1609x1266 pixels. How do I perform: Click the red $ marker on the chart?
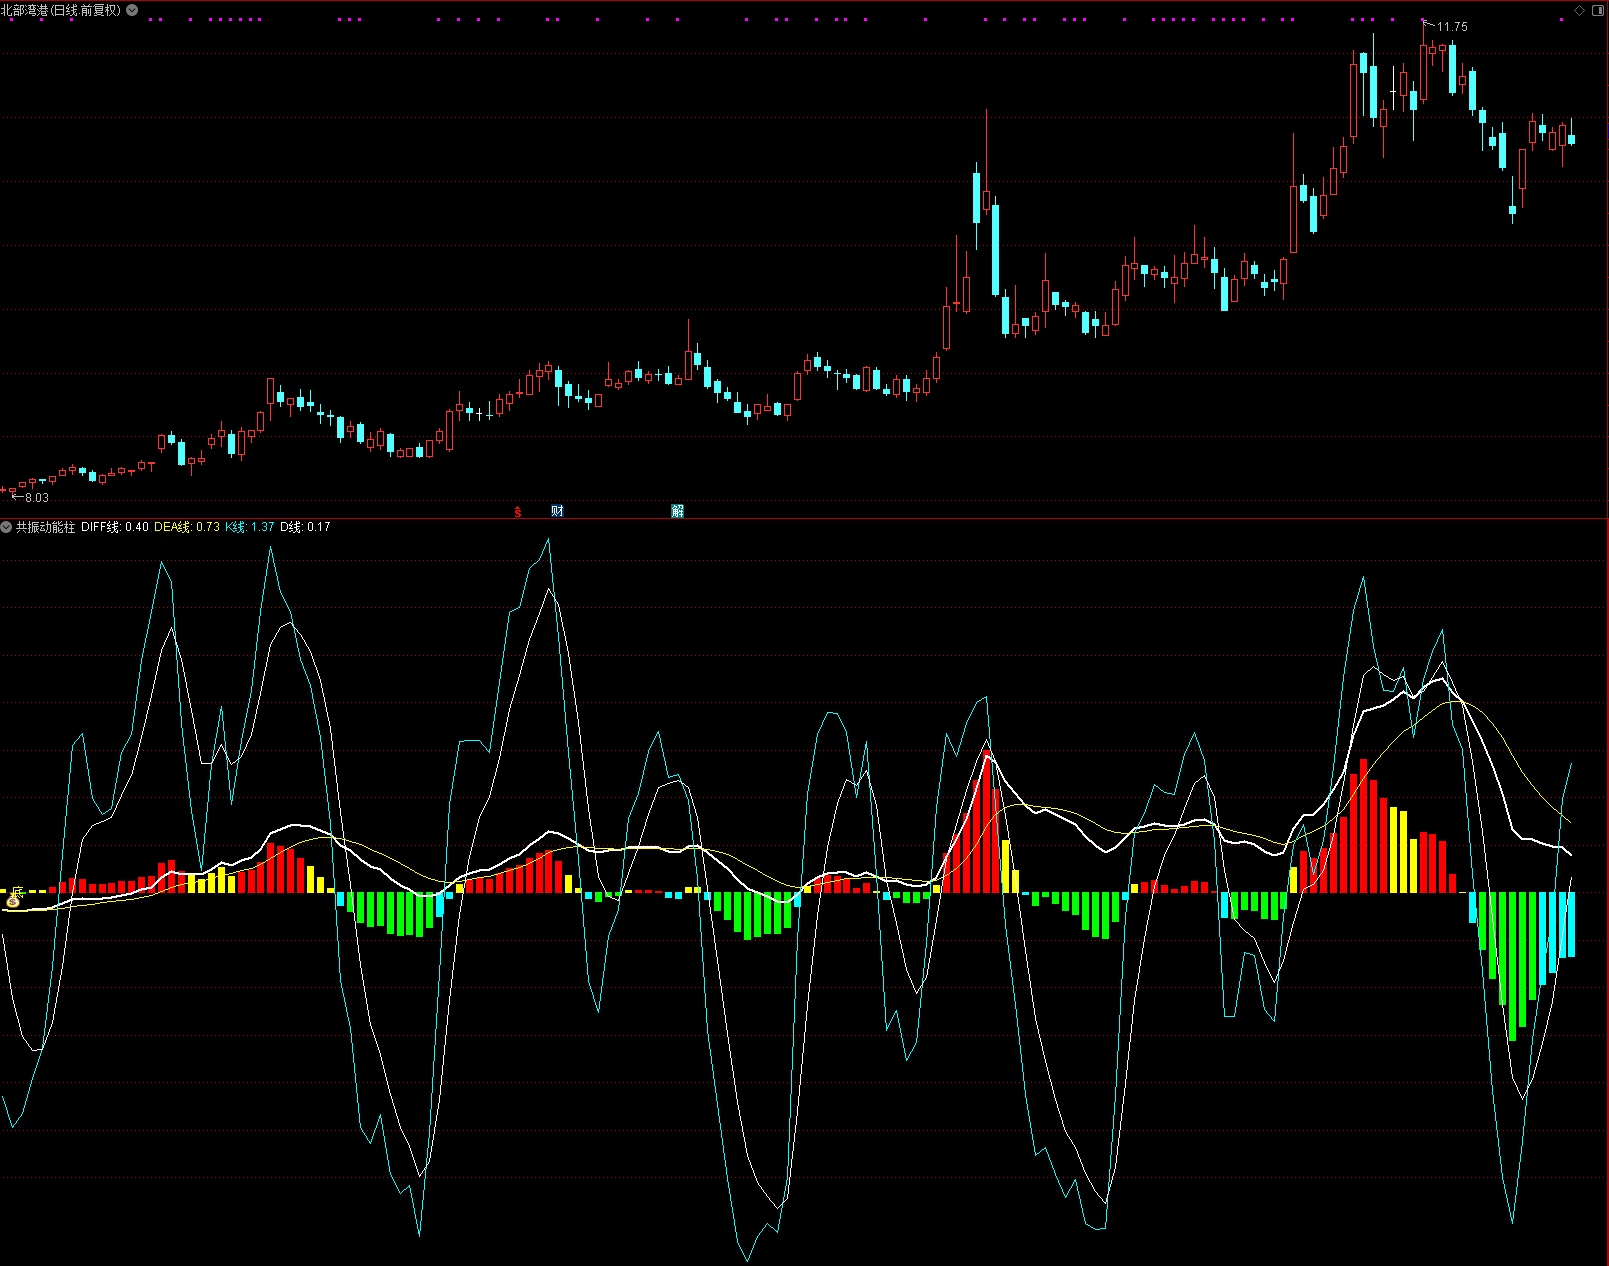(x=518, y=512)
